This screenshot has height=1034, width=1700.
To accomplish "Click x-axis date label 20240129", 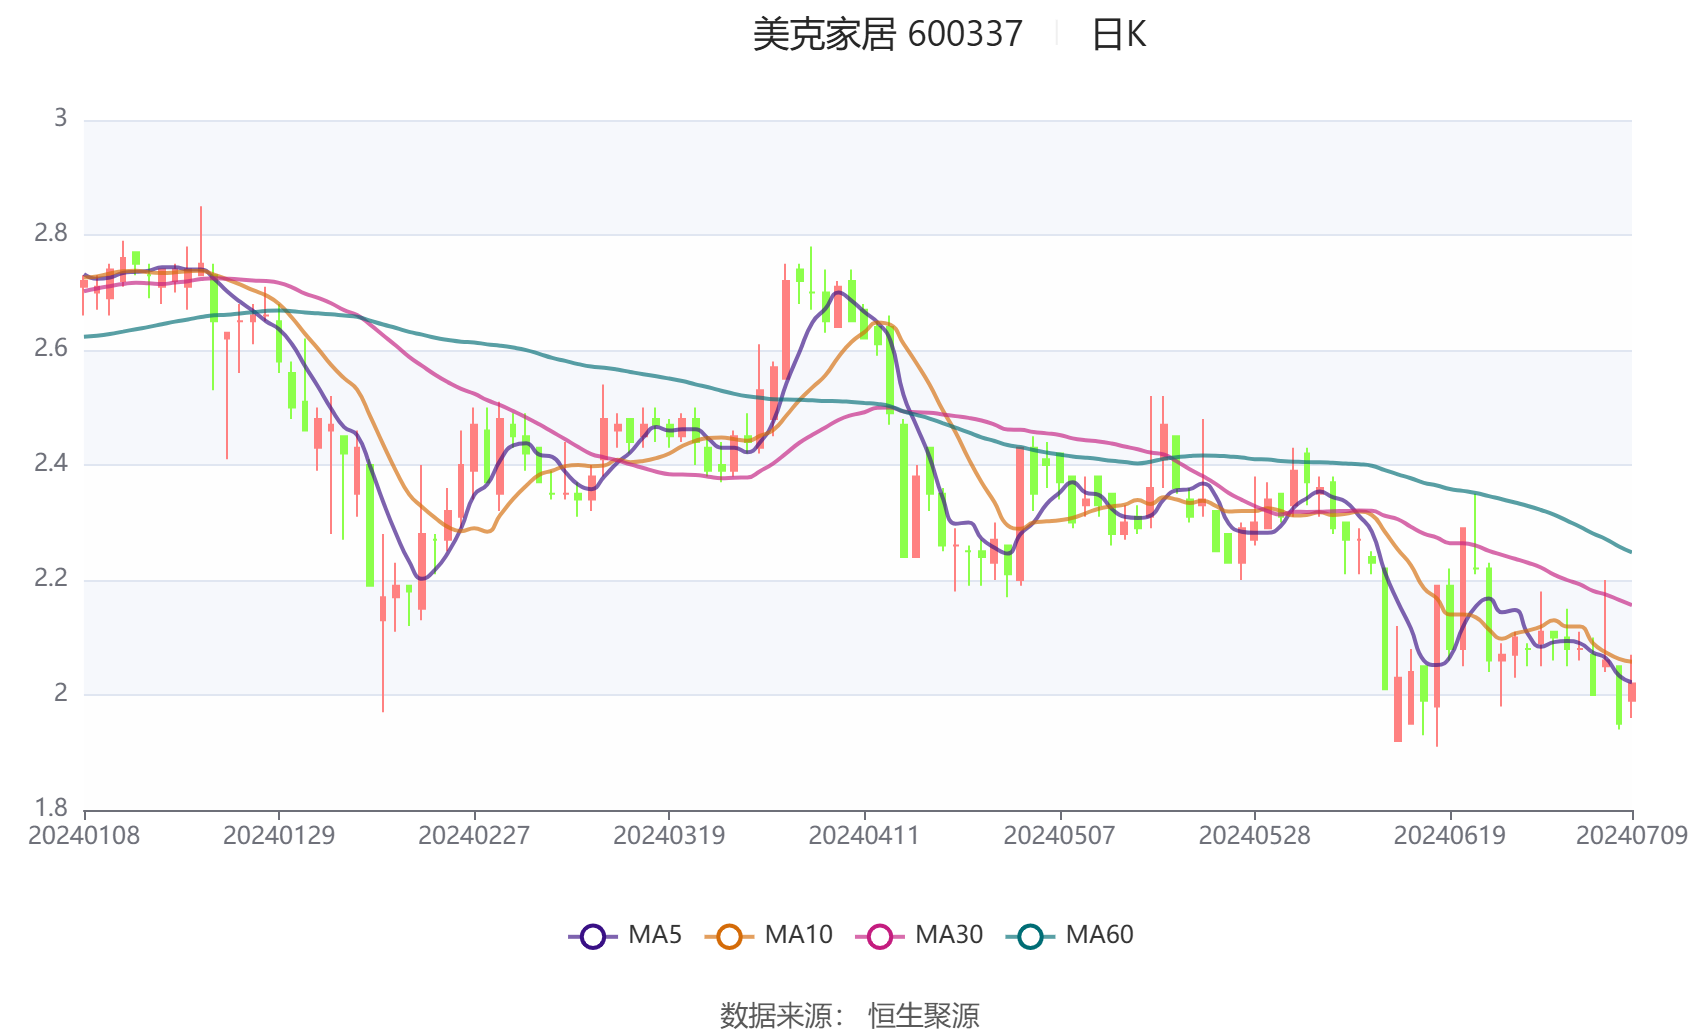I will point(279,836).
